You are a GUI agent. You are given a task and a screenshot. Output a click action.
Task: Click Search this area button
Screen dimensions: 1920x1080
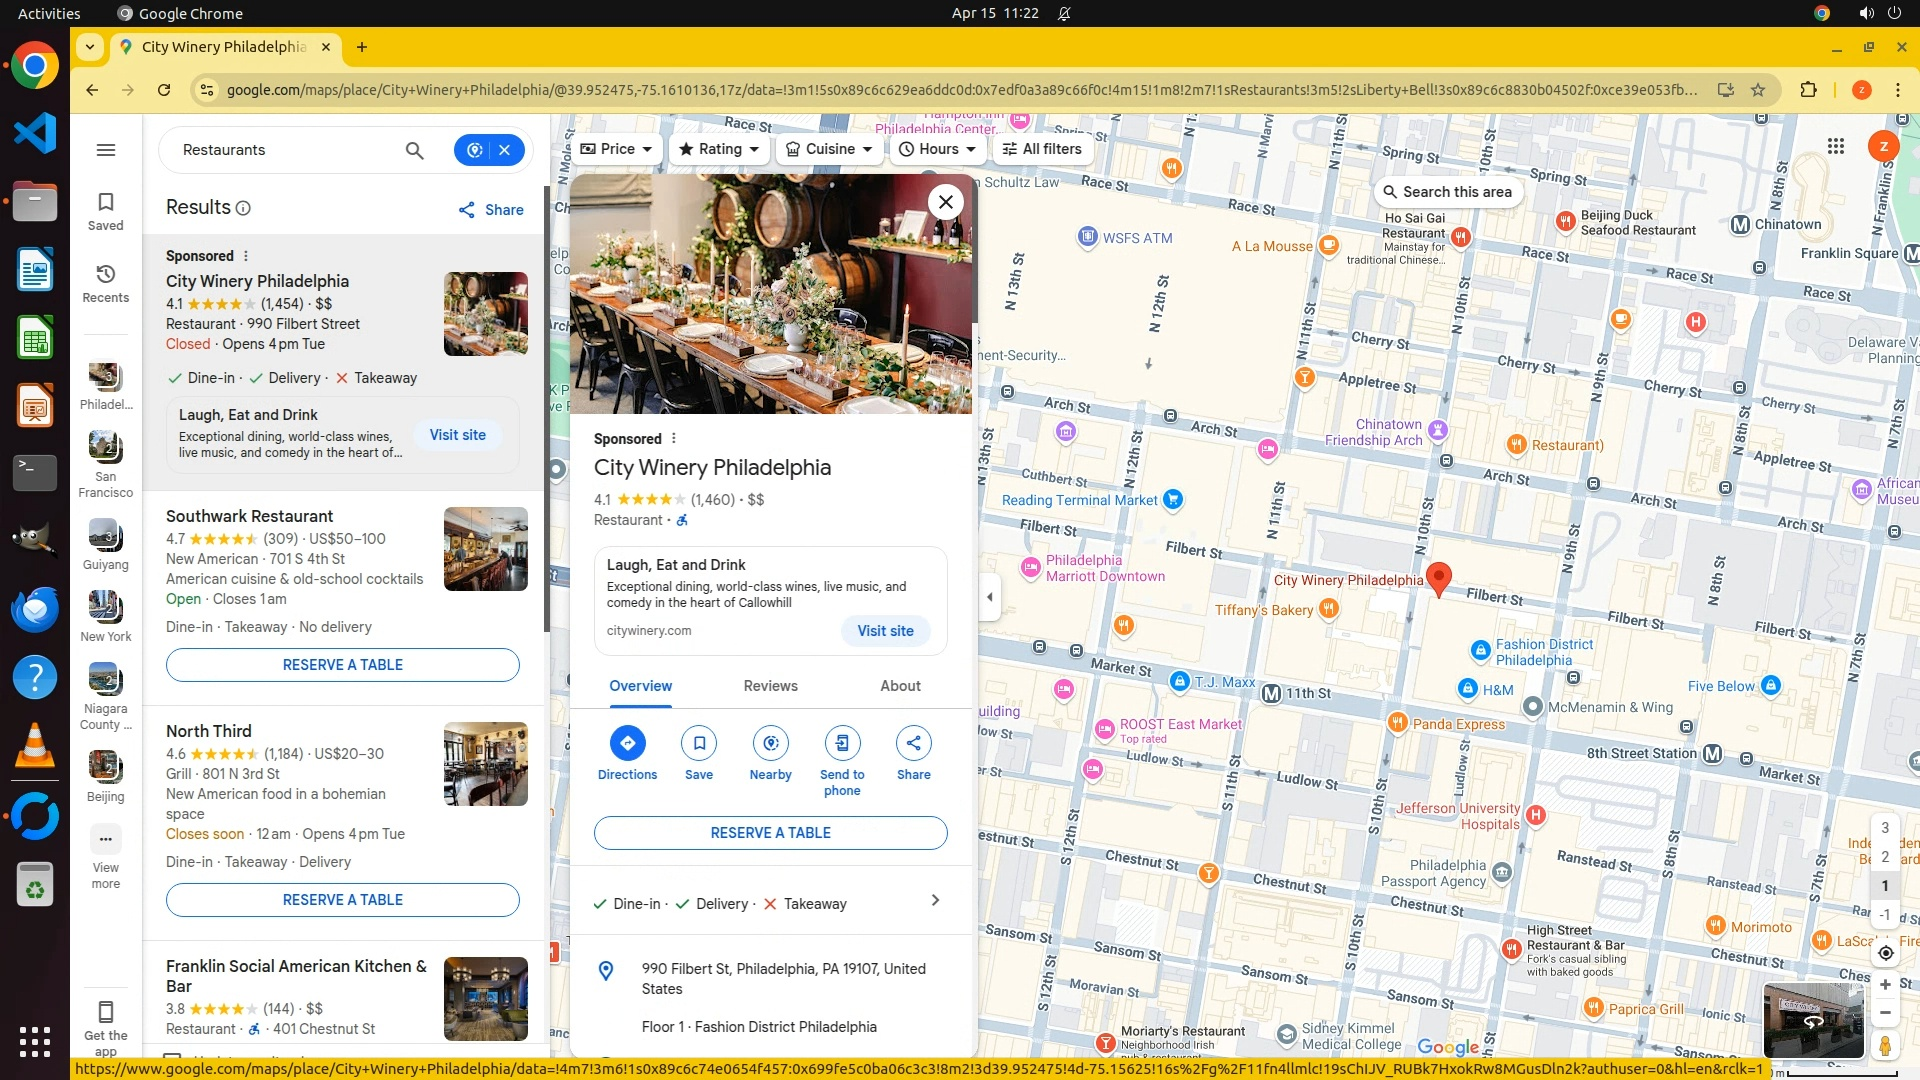tap(1447, 192)
